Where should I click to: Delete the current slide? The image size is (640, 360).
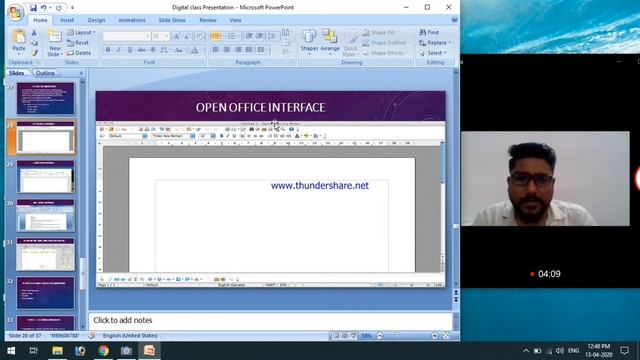(79, 53)
